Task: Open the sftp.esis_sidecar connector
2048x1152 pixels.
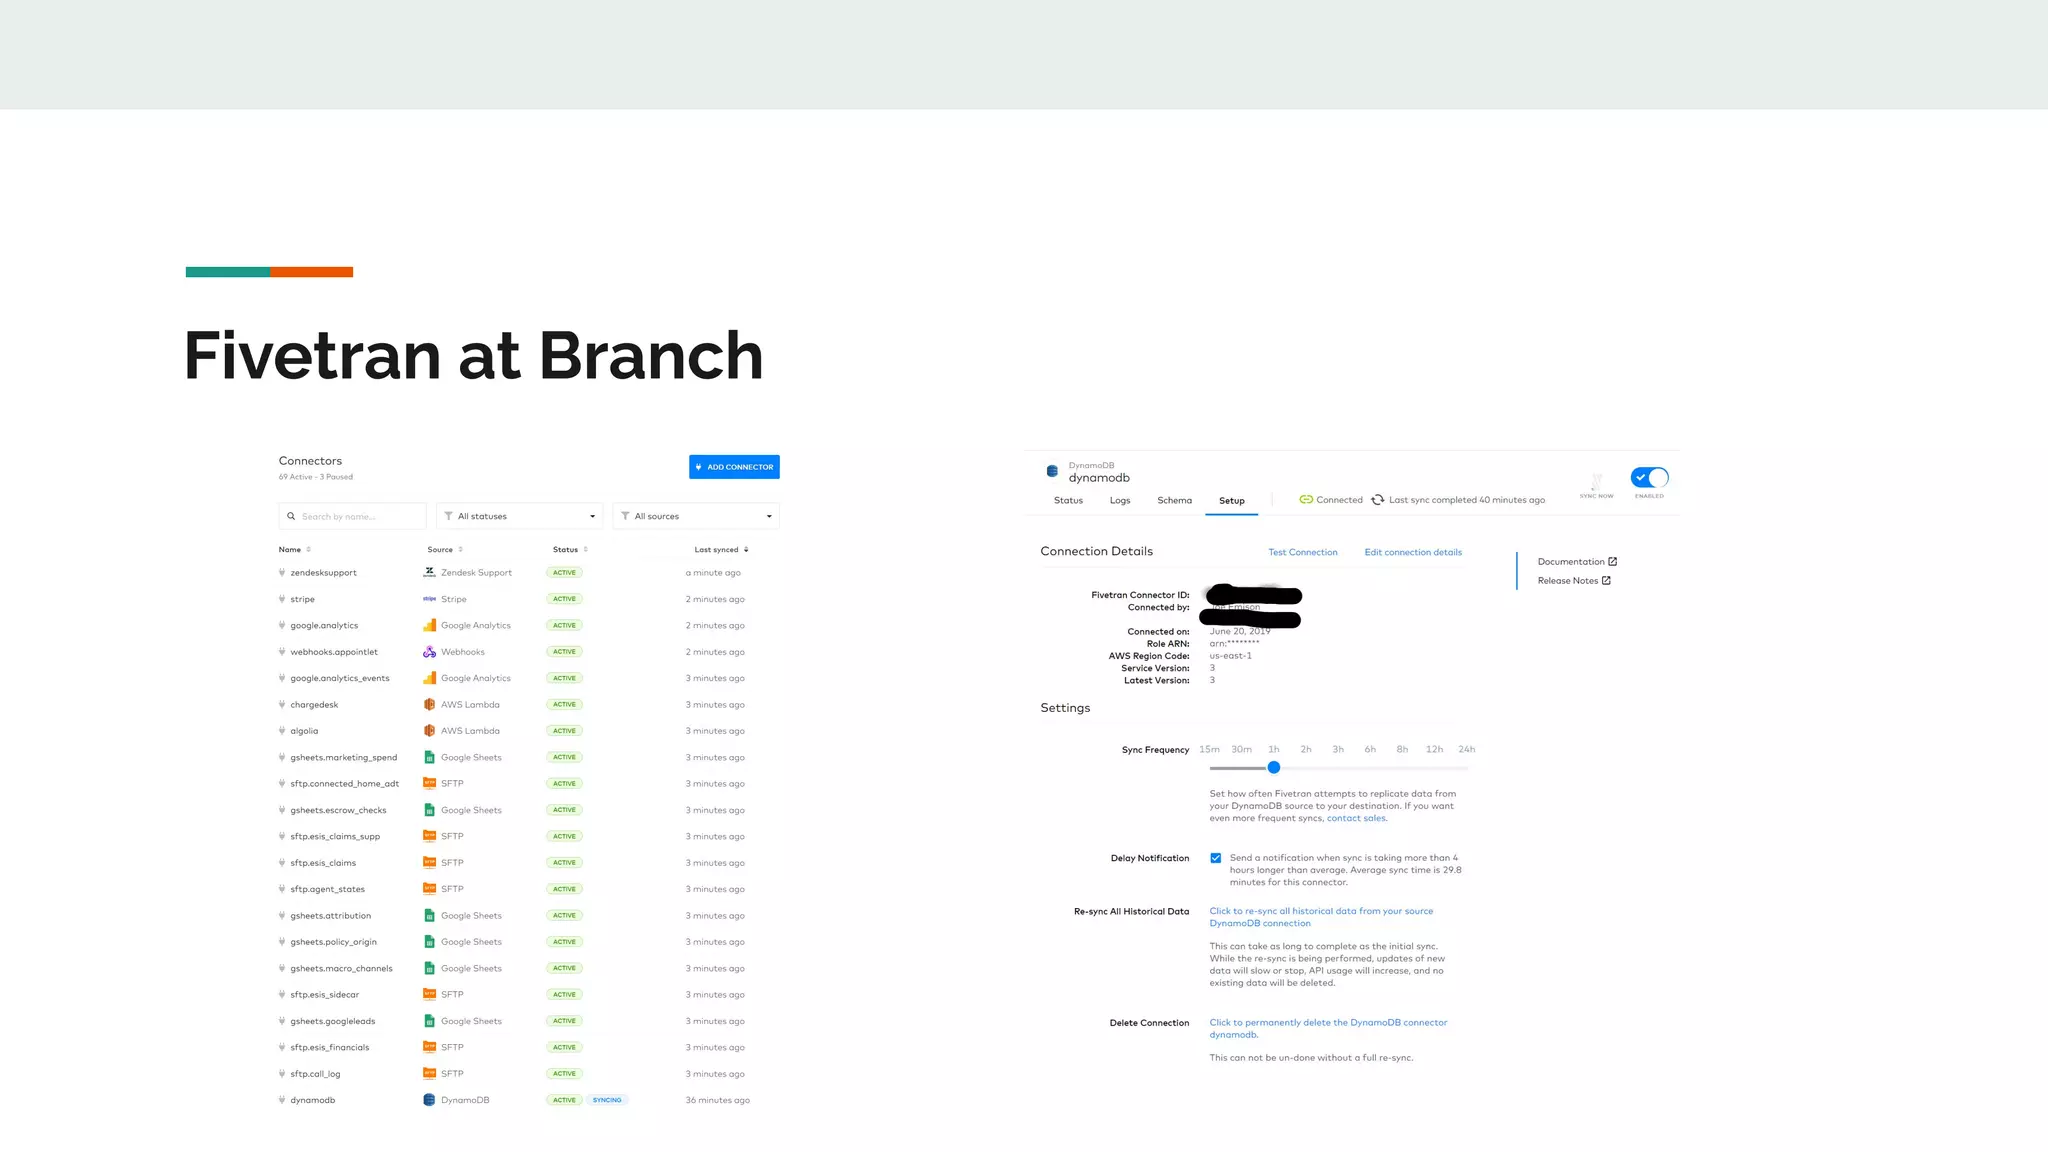Action: pos(529,994)
